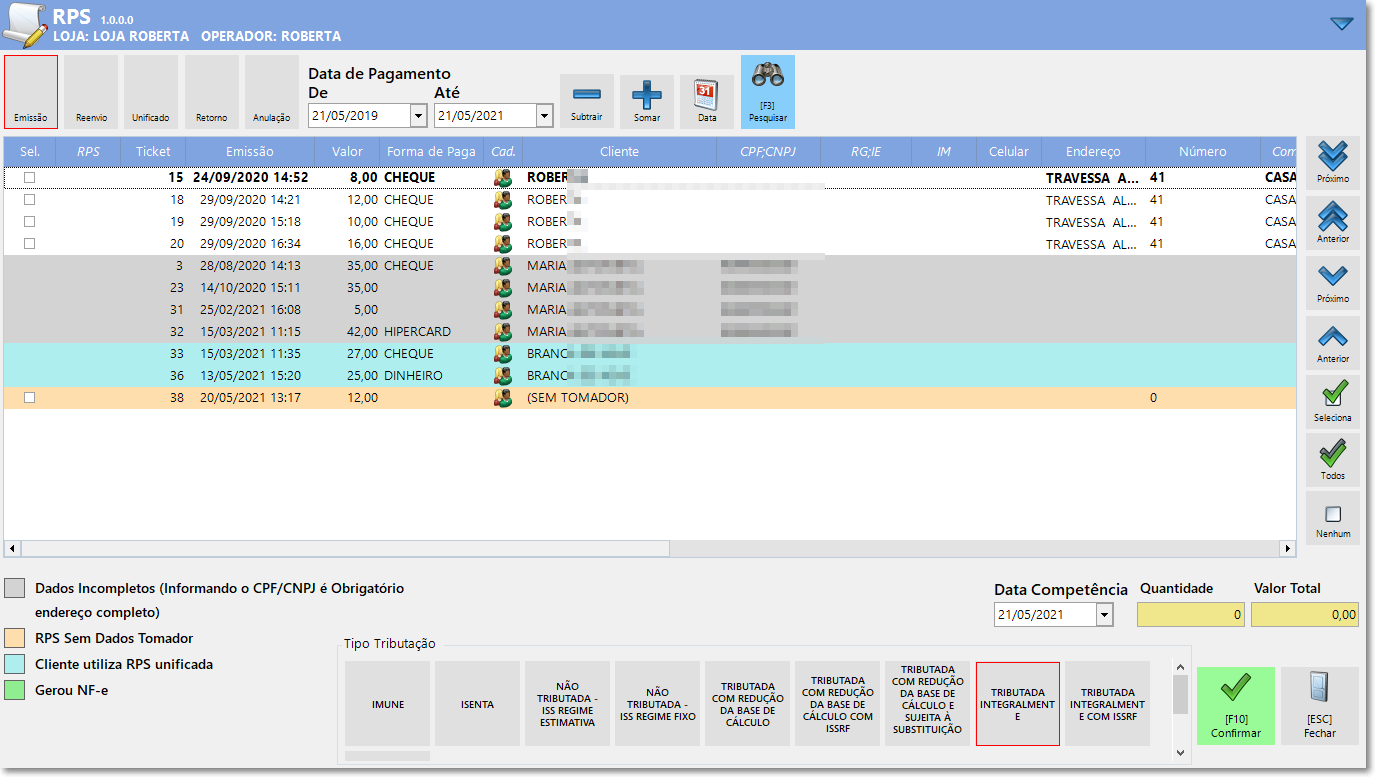
Task: Open client record icon for ticket 38
Action: [x=503, y=398]
